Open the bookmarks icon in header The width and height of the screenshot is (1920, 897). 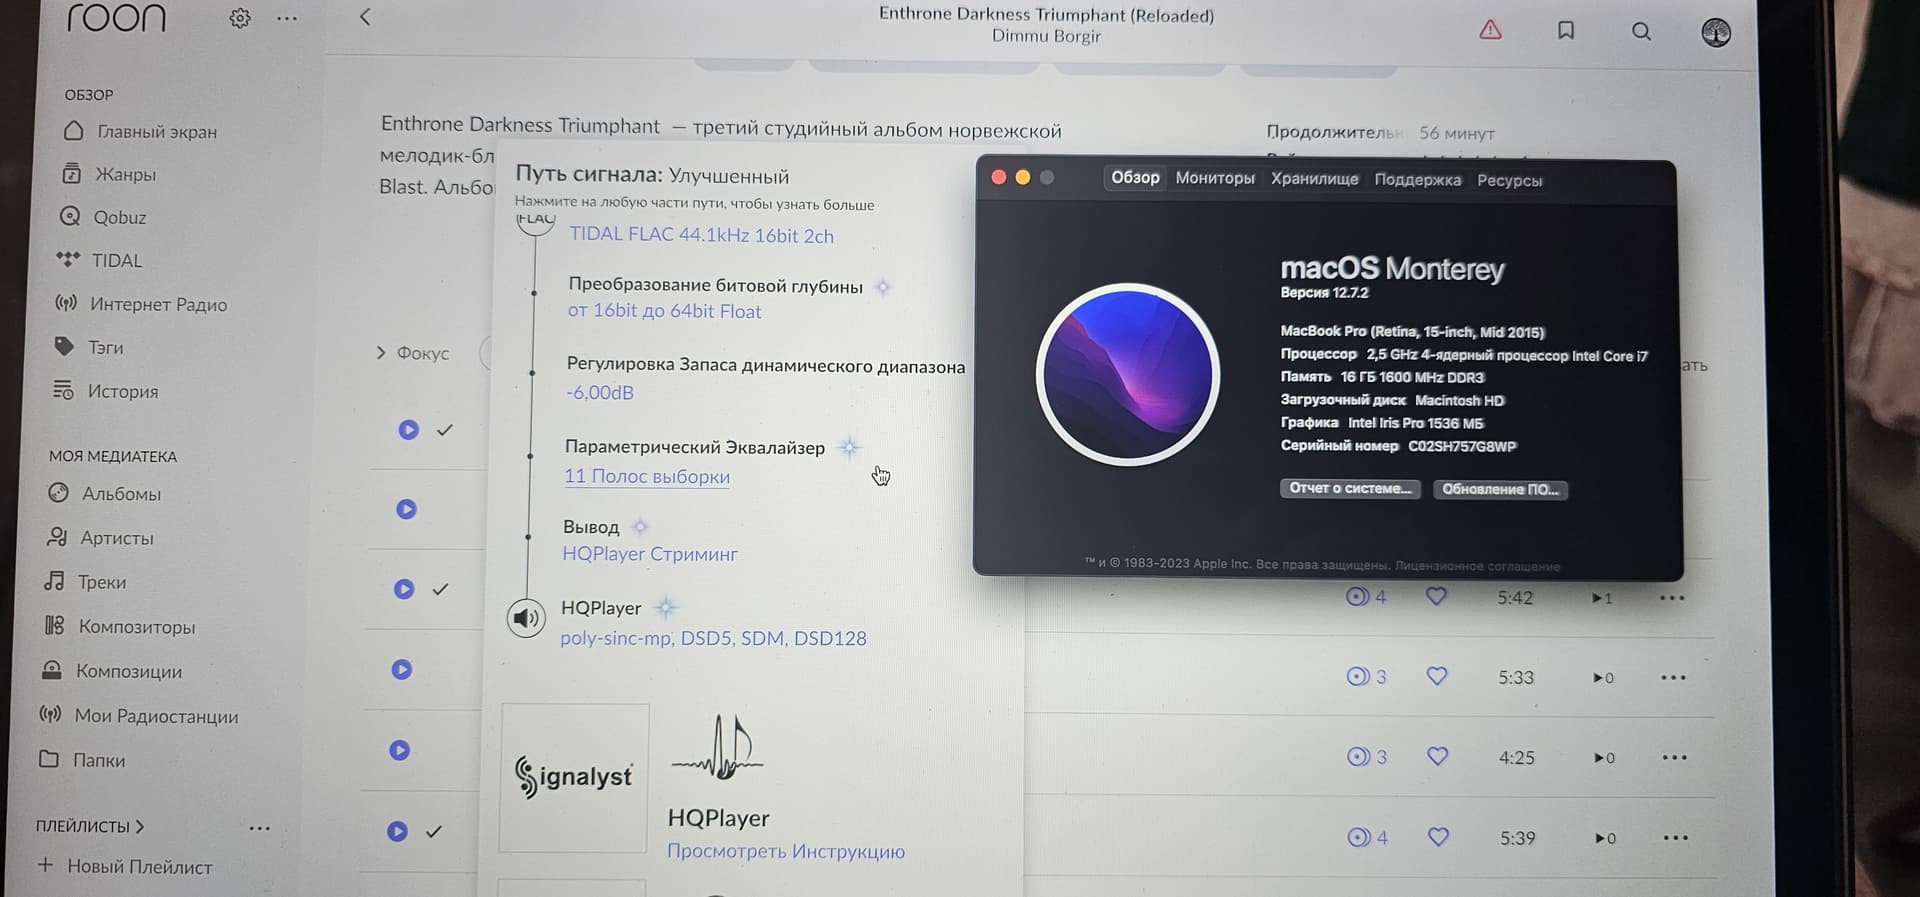click(1566, 31)
